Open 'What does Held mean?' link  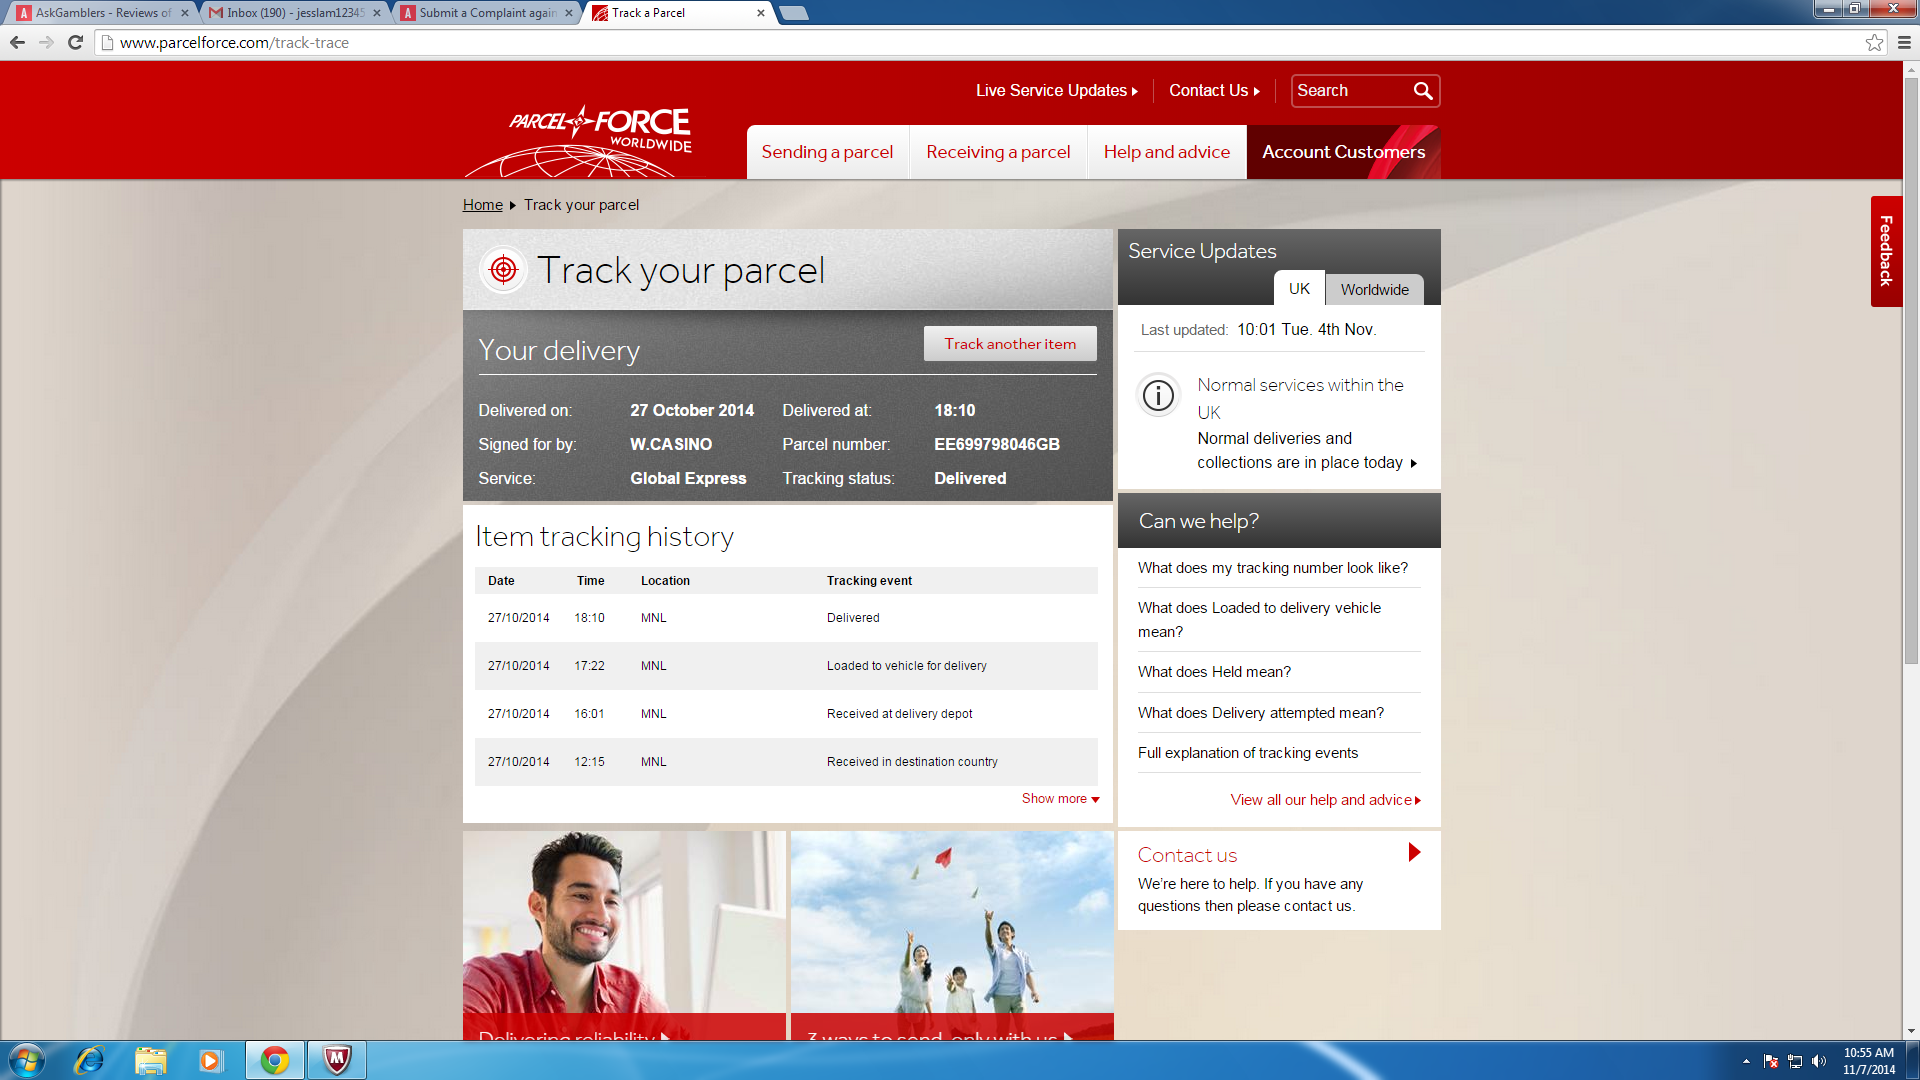(1214, 672)
